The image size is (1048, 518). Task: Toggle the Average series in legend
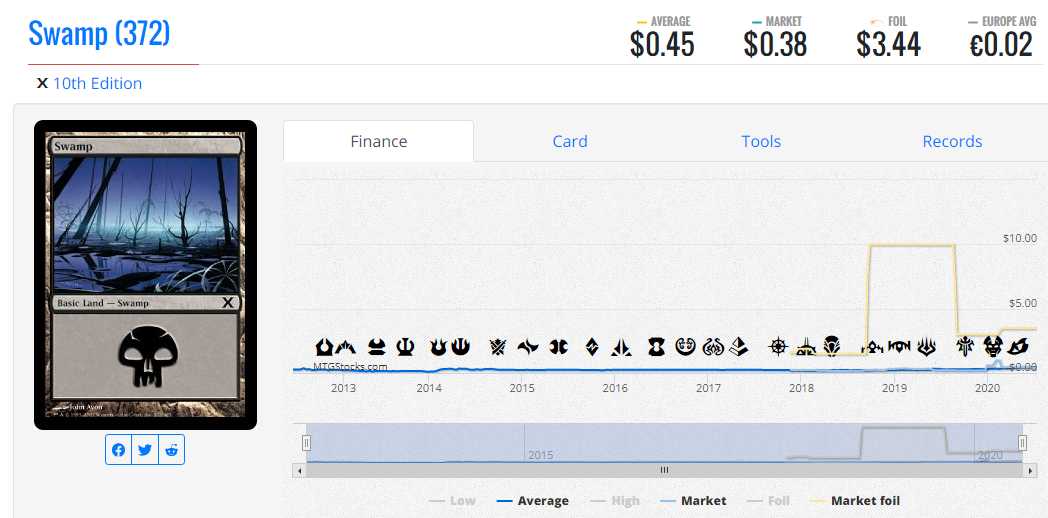point(533,501)
